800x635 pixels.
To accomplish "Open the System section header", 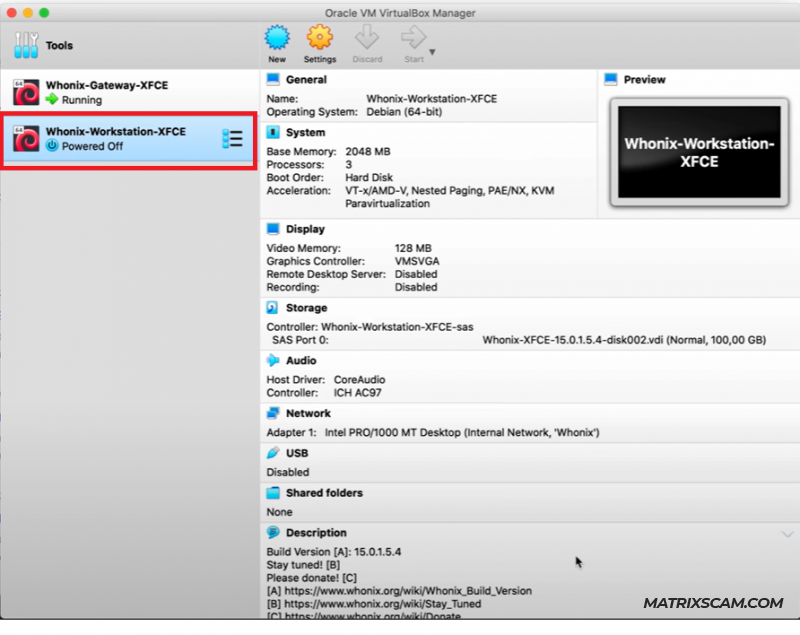I will [x=305, y=133].
